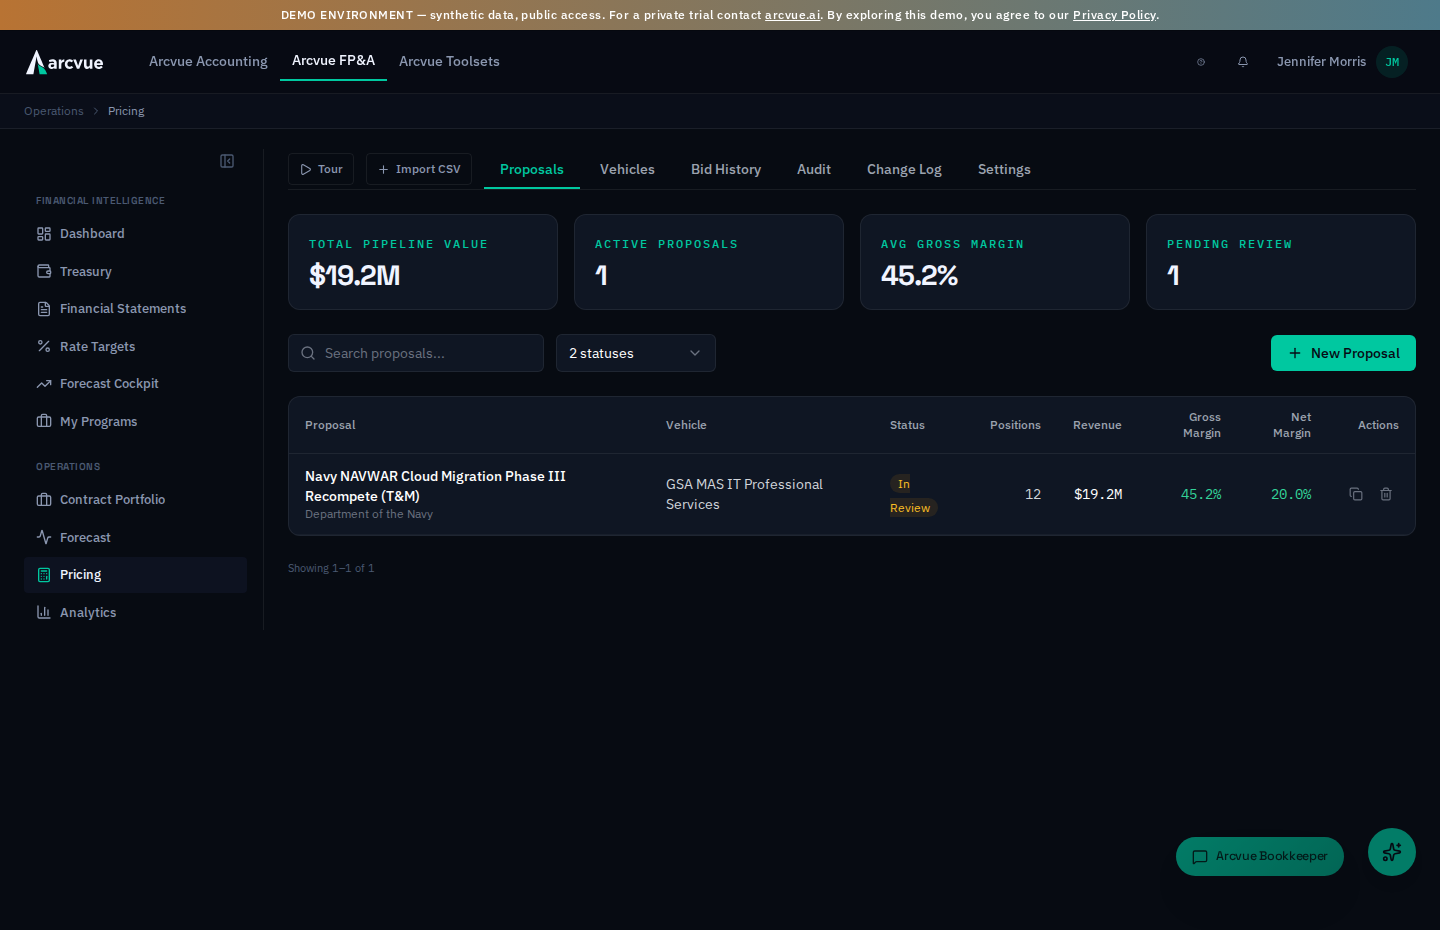This screenshot has height=930, width=1440.
Task: Open Financial Statements
Action: coord(135,309)
